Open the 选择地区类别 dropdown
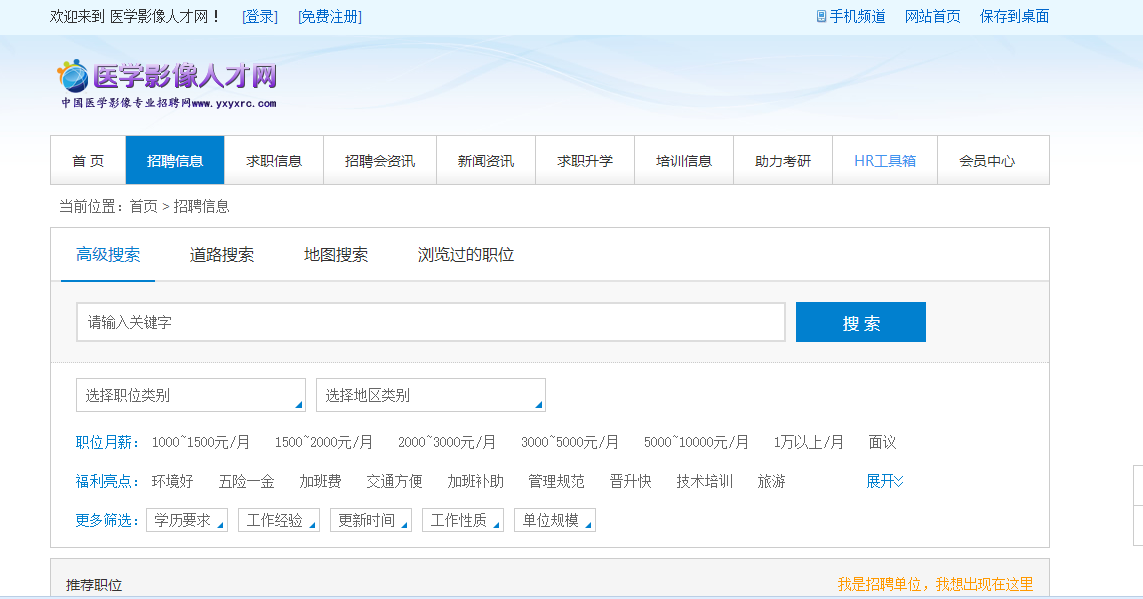1143x599 pixels. coord(430,395)
